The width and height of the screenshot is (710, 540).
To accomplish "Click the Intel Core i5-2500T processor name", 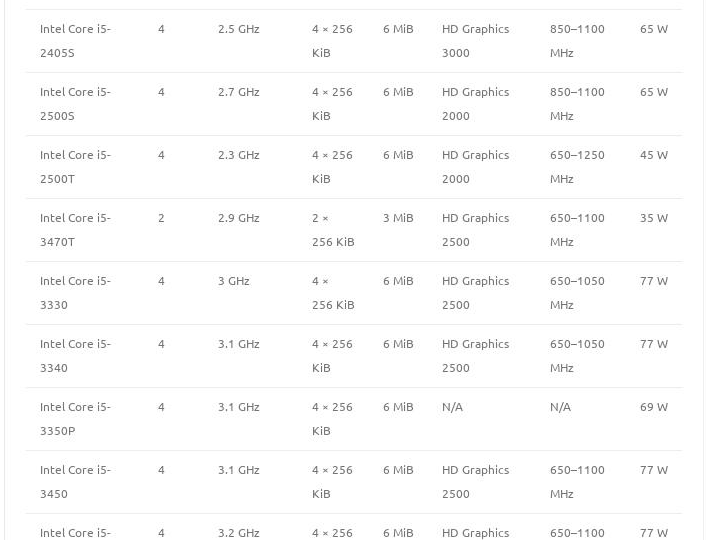I will (75, 167).
